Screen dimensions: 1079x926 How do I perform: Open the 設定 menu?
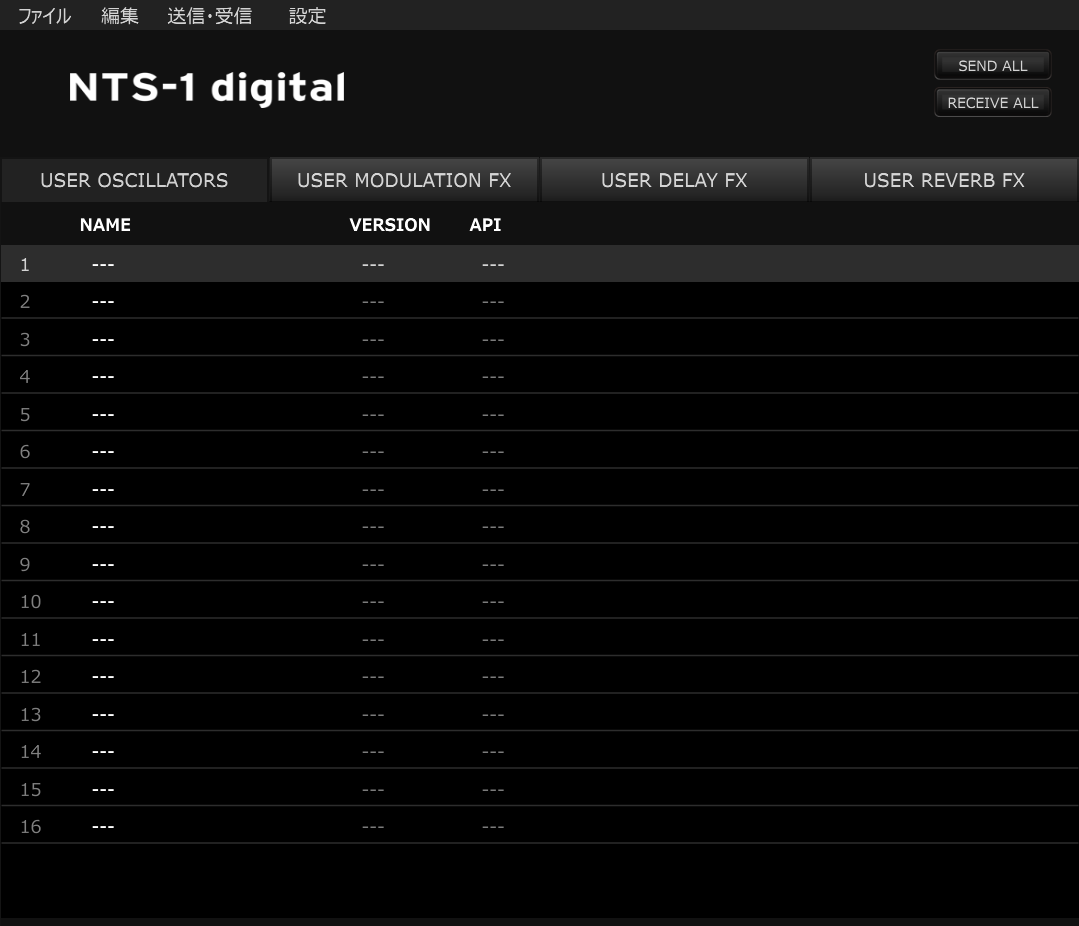point(307,16)
